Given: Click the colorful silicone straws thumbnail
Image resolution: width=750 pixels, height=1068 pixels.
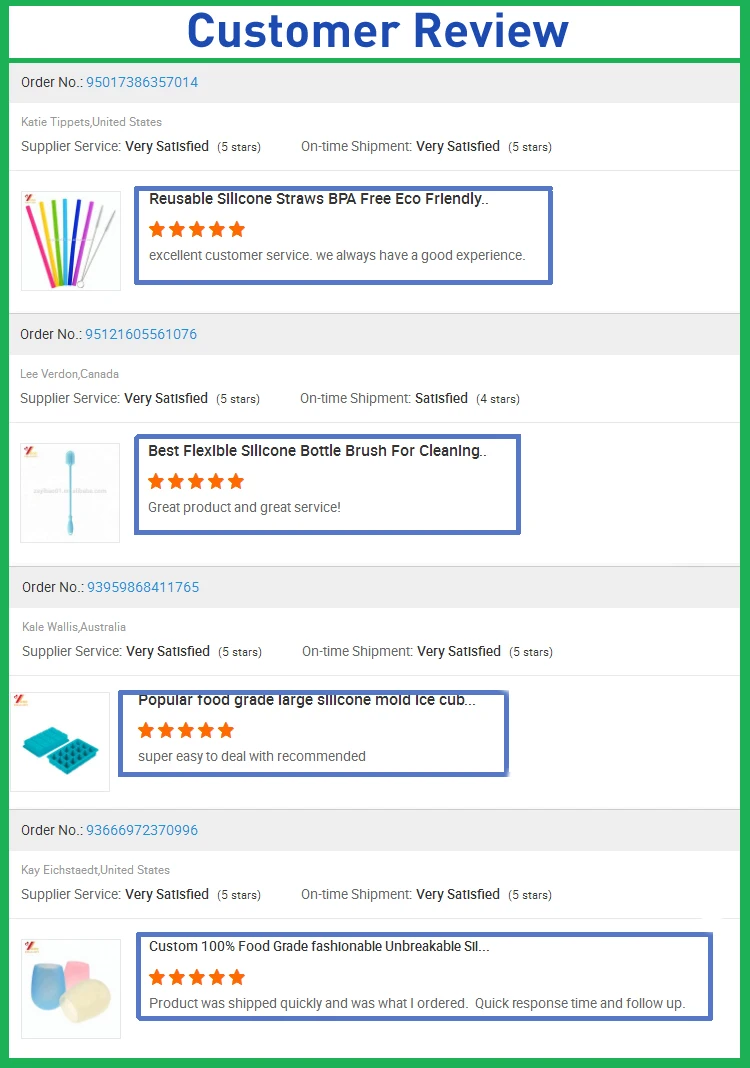Looking at the screenshot, I should click(71, 241).
